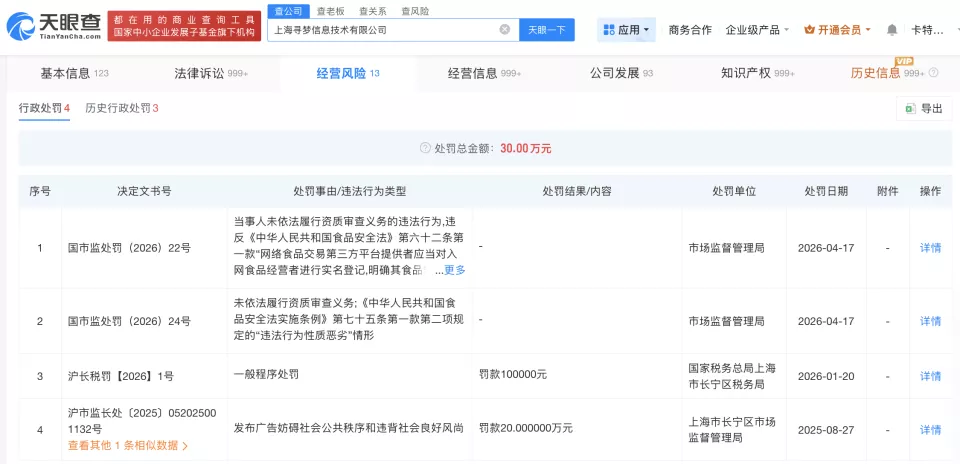
Task: Clear the search box with the X icon
Action: coord(505,30)
